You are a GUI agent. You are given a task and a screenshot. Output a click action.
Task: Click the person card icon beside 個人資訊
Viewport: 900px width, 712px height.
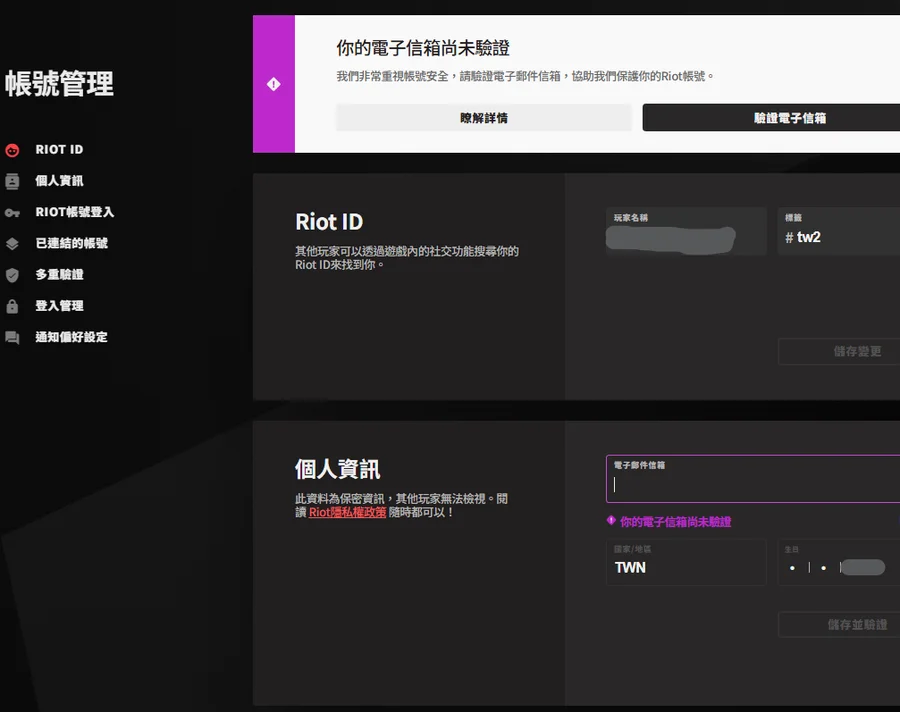click(x=12, y=181)
